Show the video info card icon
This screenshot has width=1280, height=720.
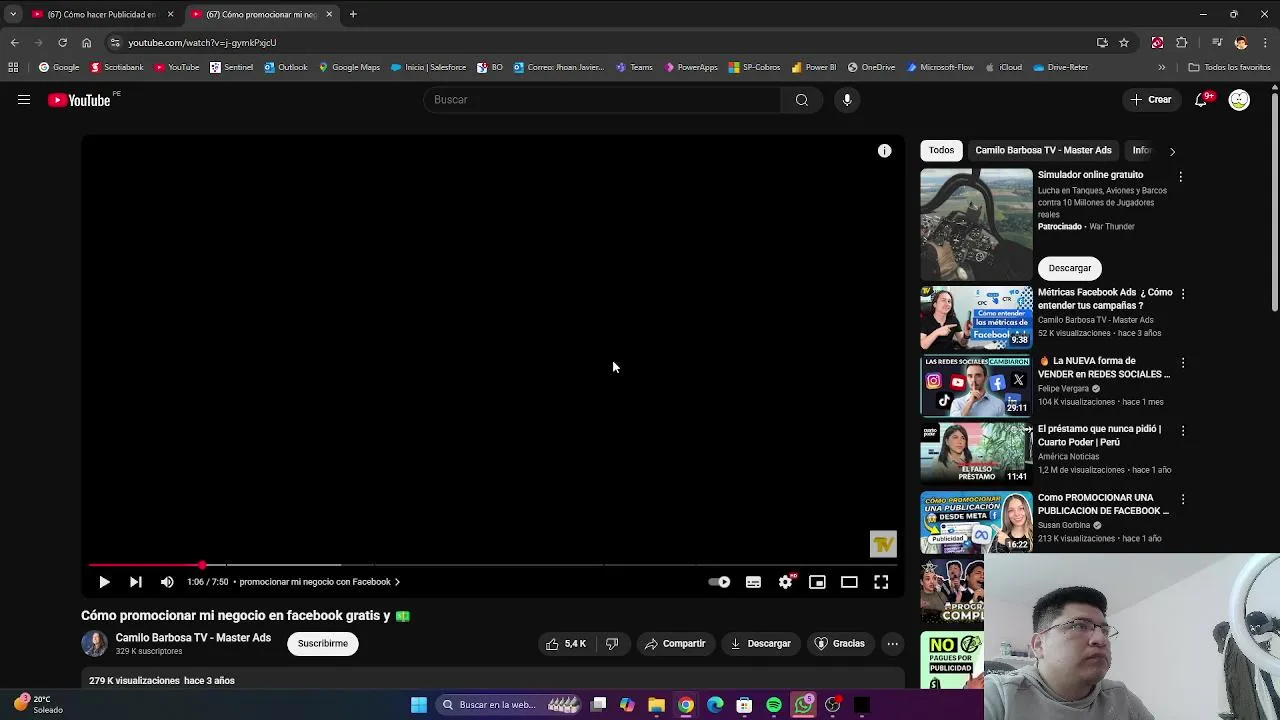tap(884, 151)
